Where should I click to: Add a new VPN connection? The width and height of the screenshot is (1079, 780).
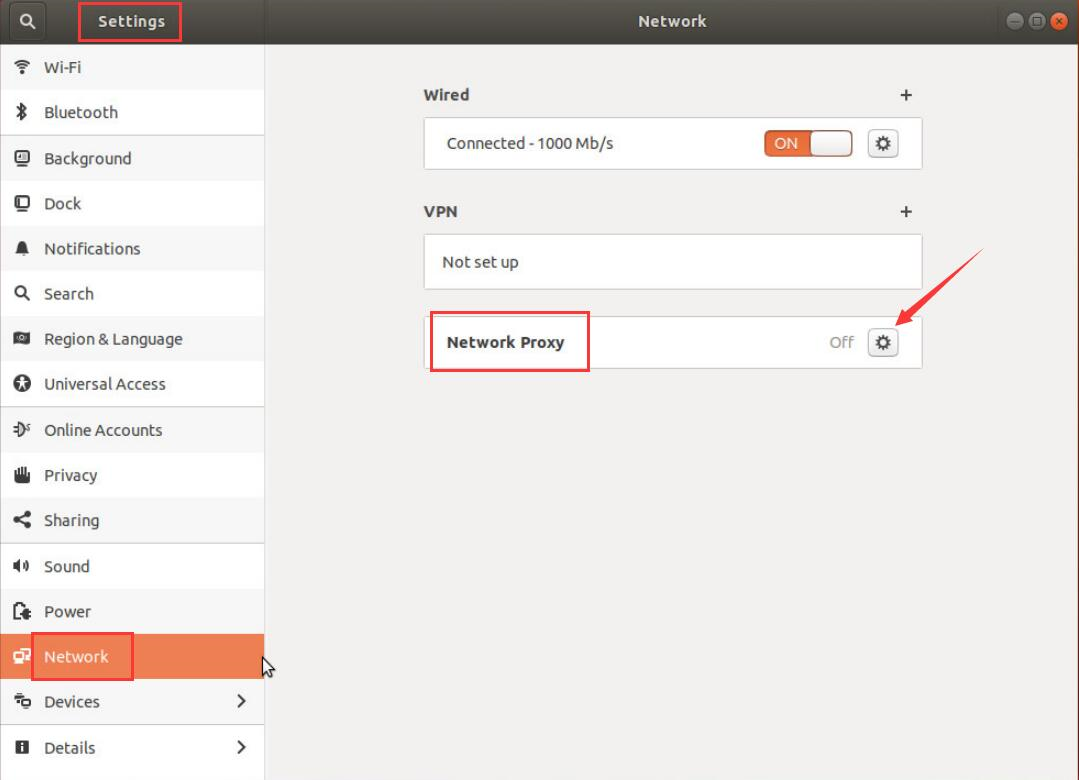coord(906,212)
